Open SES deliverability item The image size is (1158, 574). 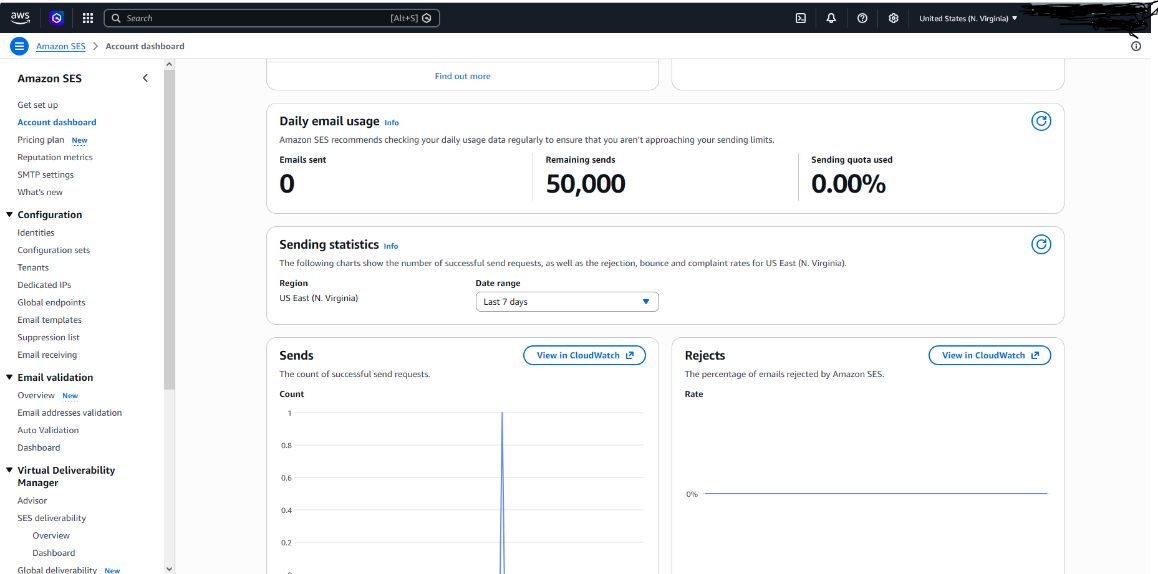[52, 518]
